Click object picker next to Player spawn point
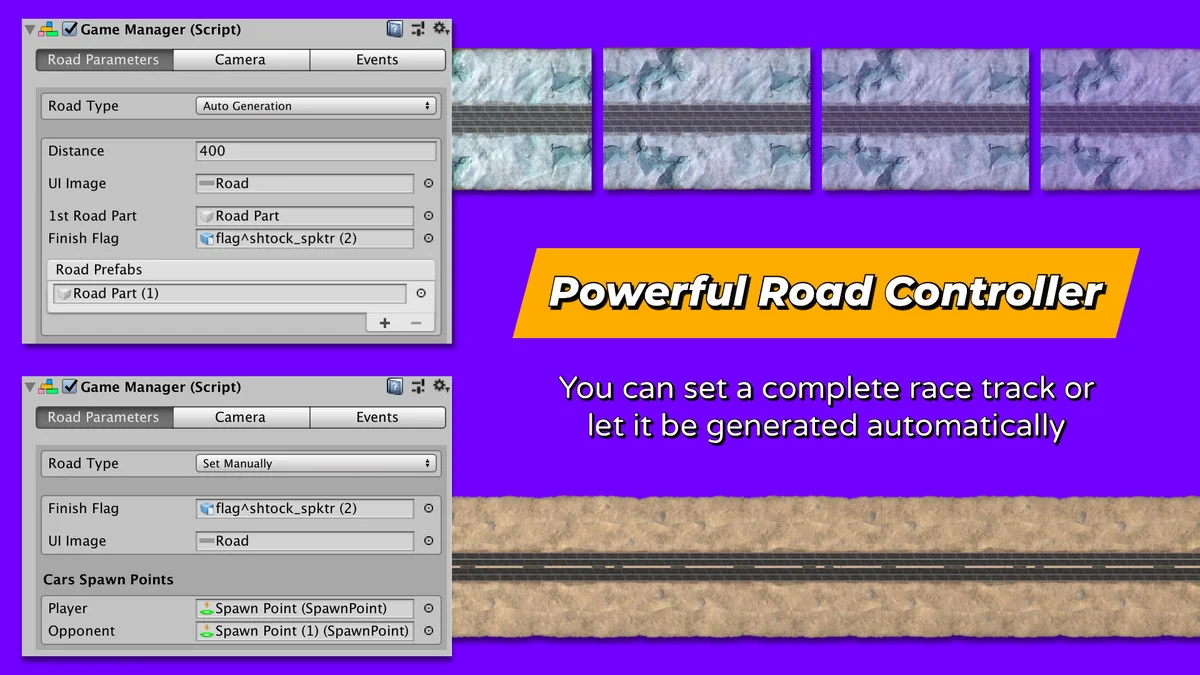This screenshot has height=675, width=1200. pos(428,608)
